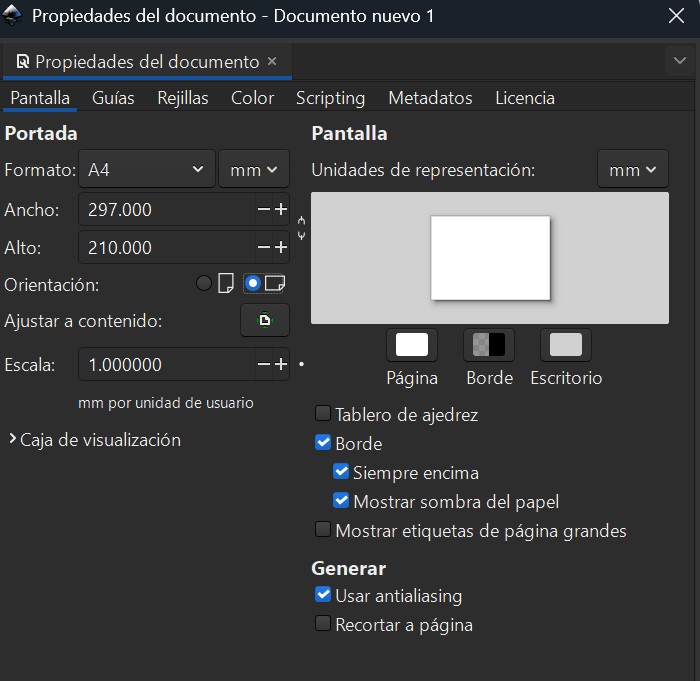The height and width of the screenshot is (681, 700).
Task: Uncheck the Borde checkbox
Action: point(323,443)
